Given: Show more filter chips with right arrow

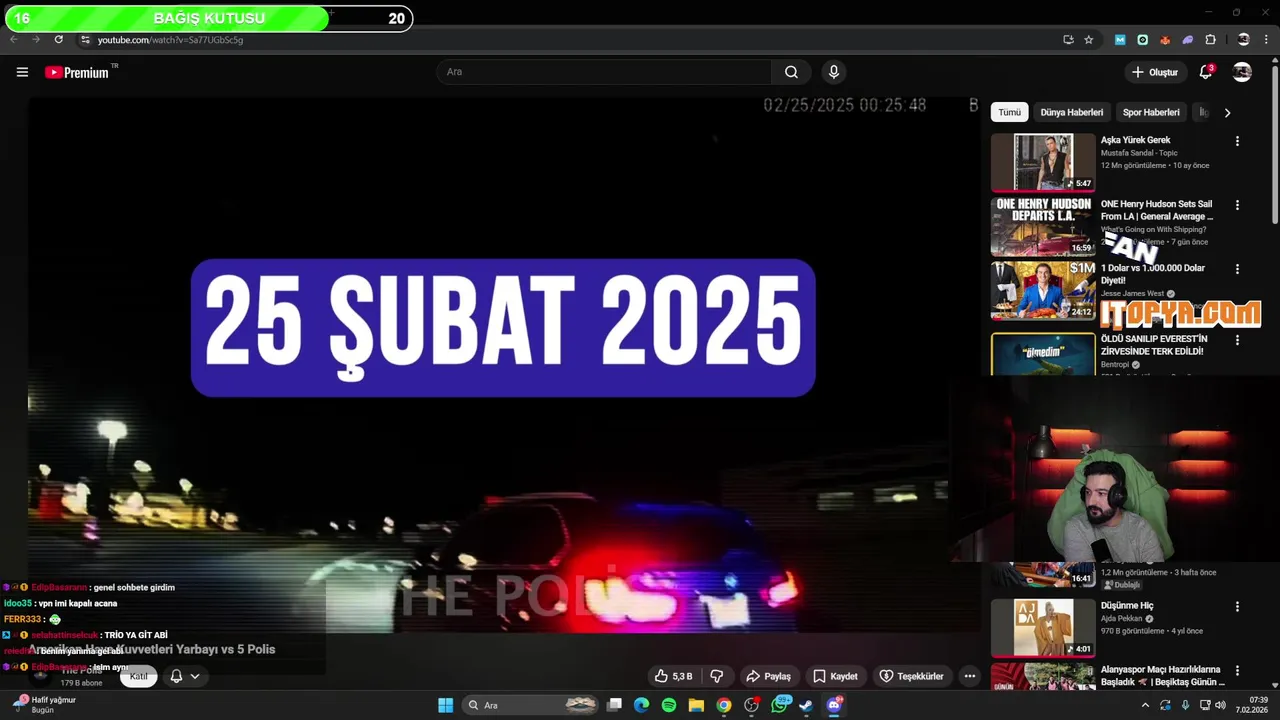Looking at the screenshot, I should point(1227,112).
